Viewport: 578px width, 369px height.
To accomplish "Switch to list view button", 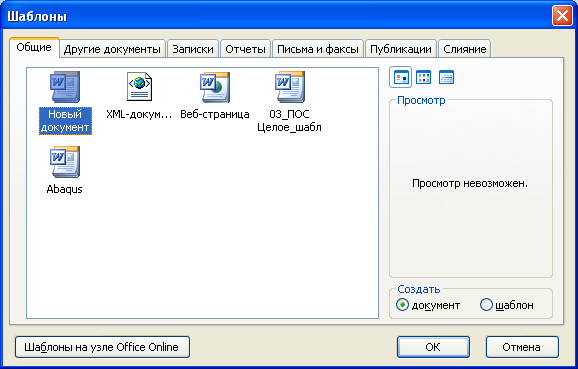I will [x=424, y=77].
